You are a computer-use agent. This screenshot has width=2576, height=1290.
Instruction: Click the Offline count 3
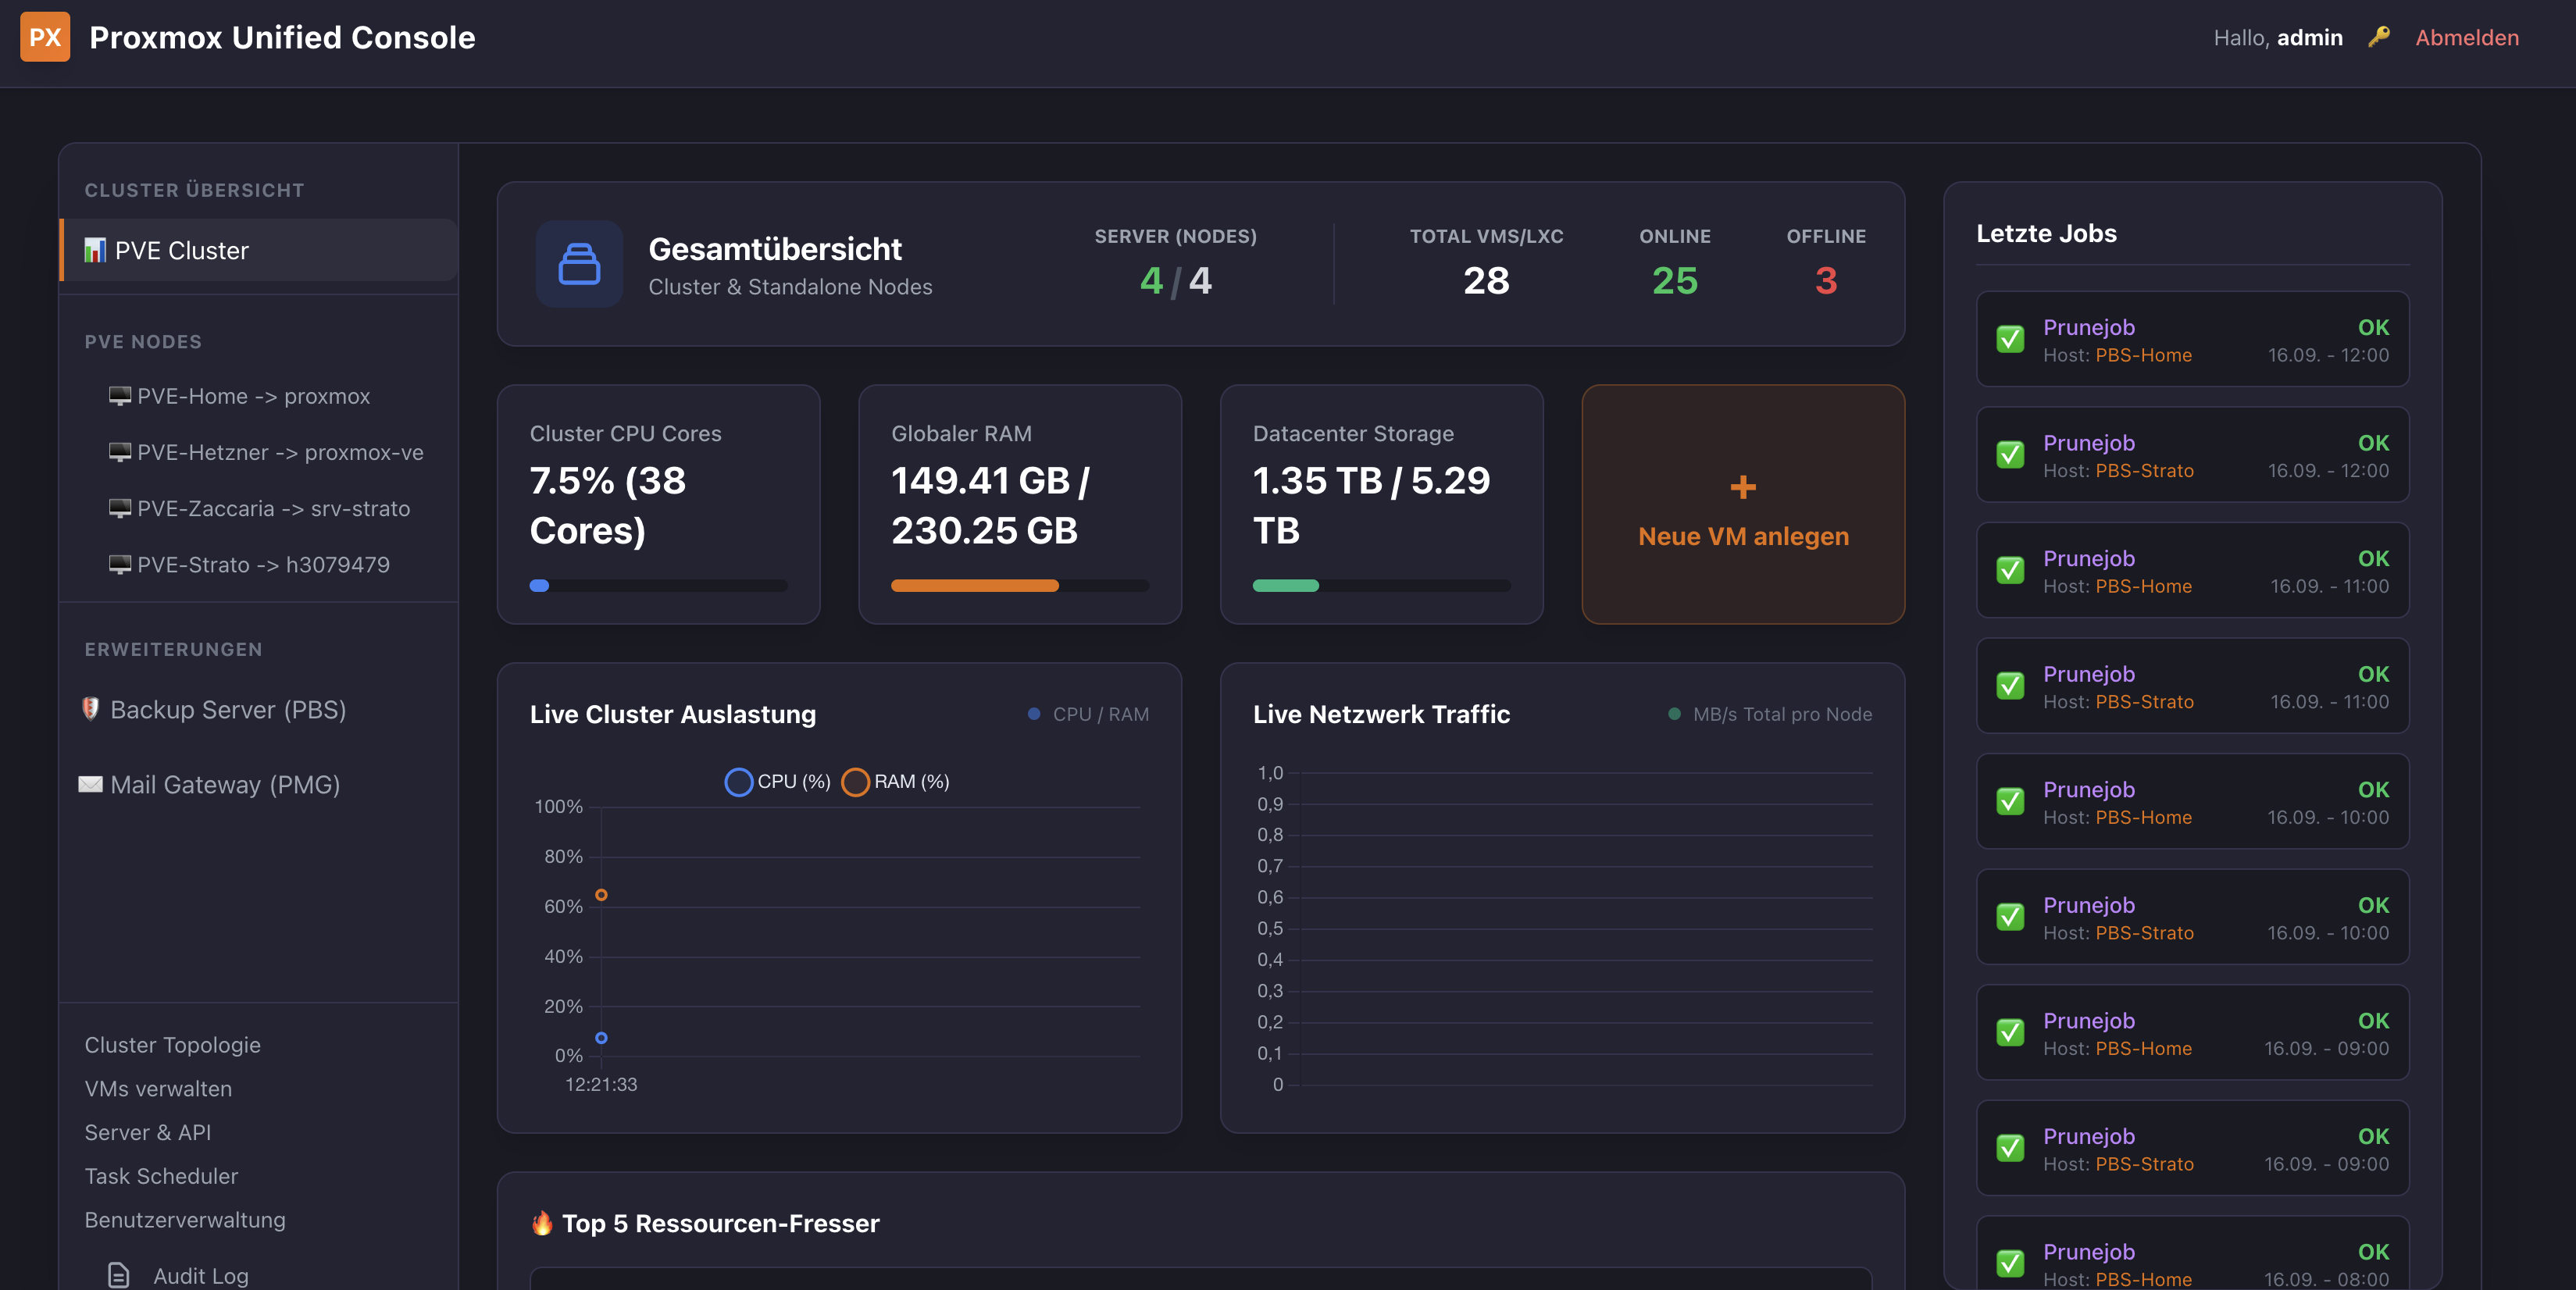tap(1825, 280)
